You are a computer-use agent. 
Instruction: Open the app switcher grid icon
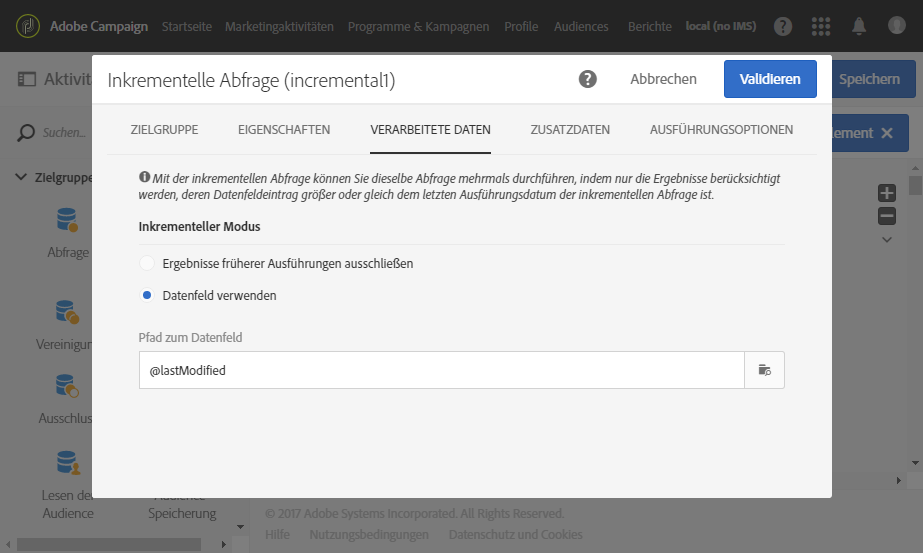pyautogui.click(x=821, y=26)
